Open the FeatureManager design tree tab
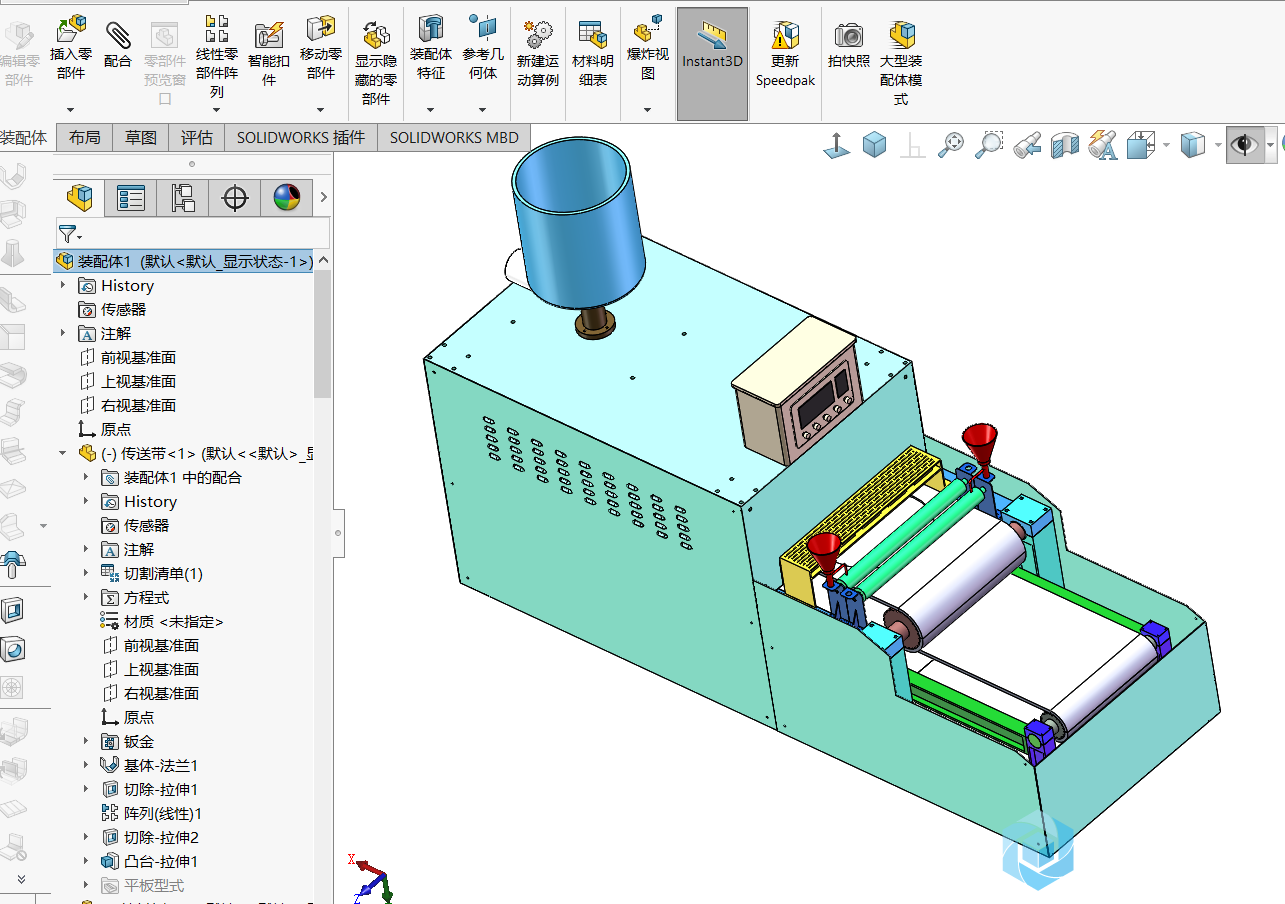This screenshot has width=1285, height=904. coord(80,198)
